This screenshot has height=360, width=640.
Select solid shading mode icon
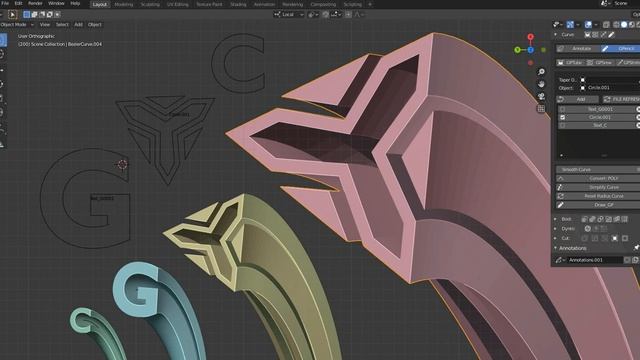624,25
